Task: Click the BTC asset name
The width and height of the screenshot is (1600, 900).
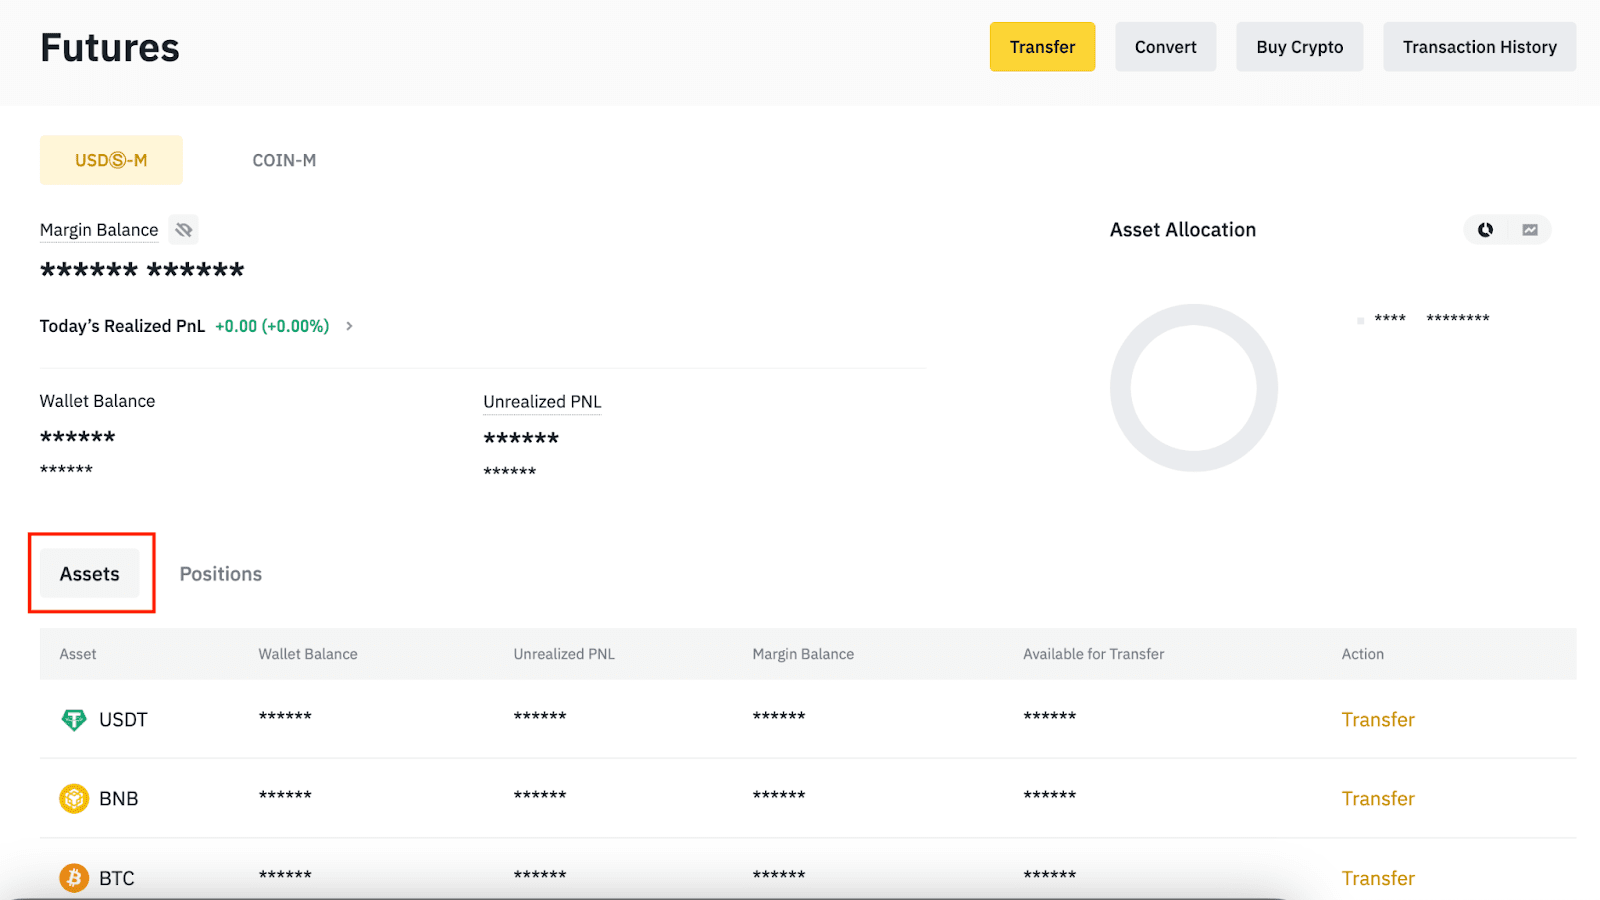Action: (116, 878)
